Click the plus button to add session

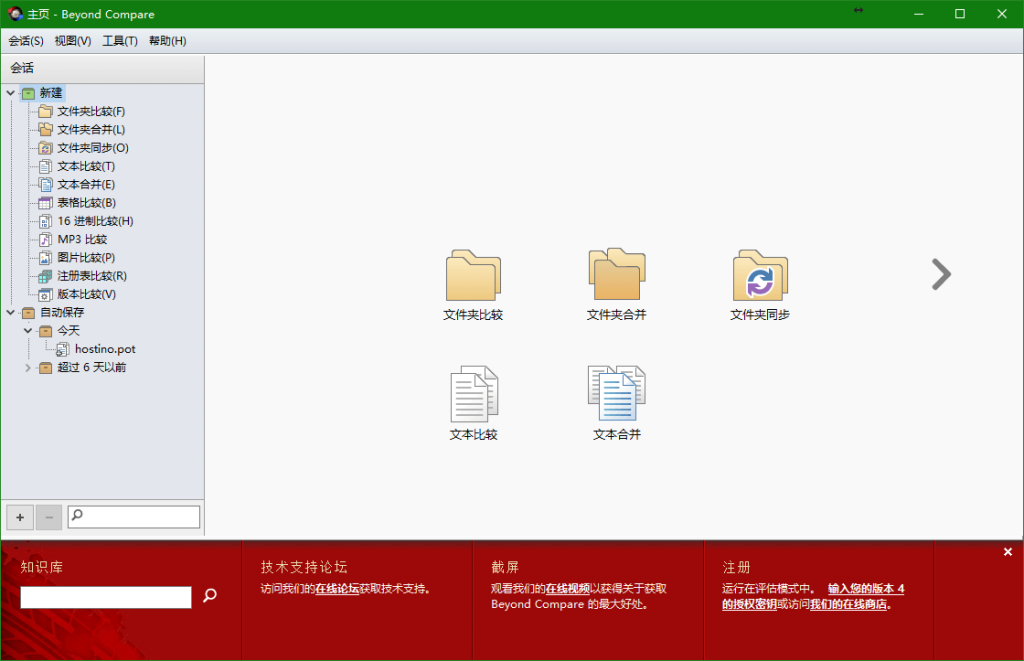click(19, 517)
